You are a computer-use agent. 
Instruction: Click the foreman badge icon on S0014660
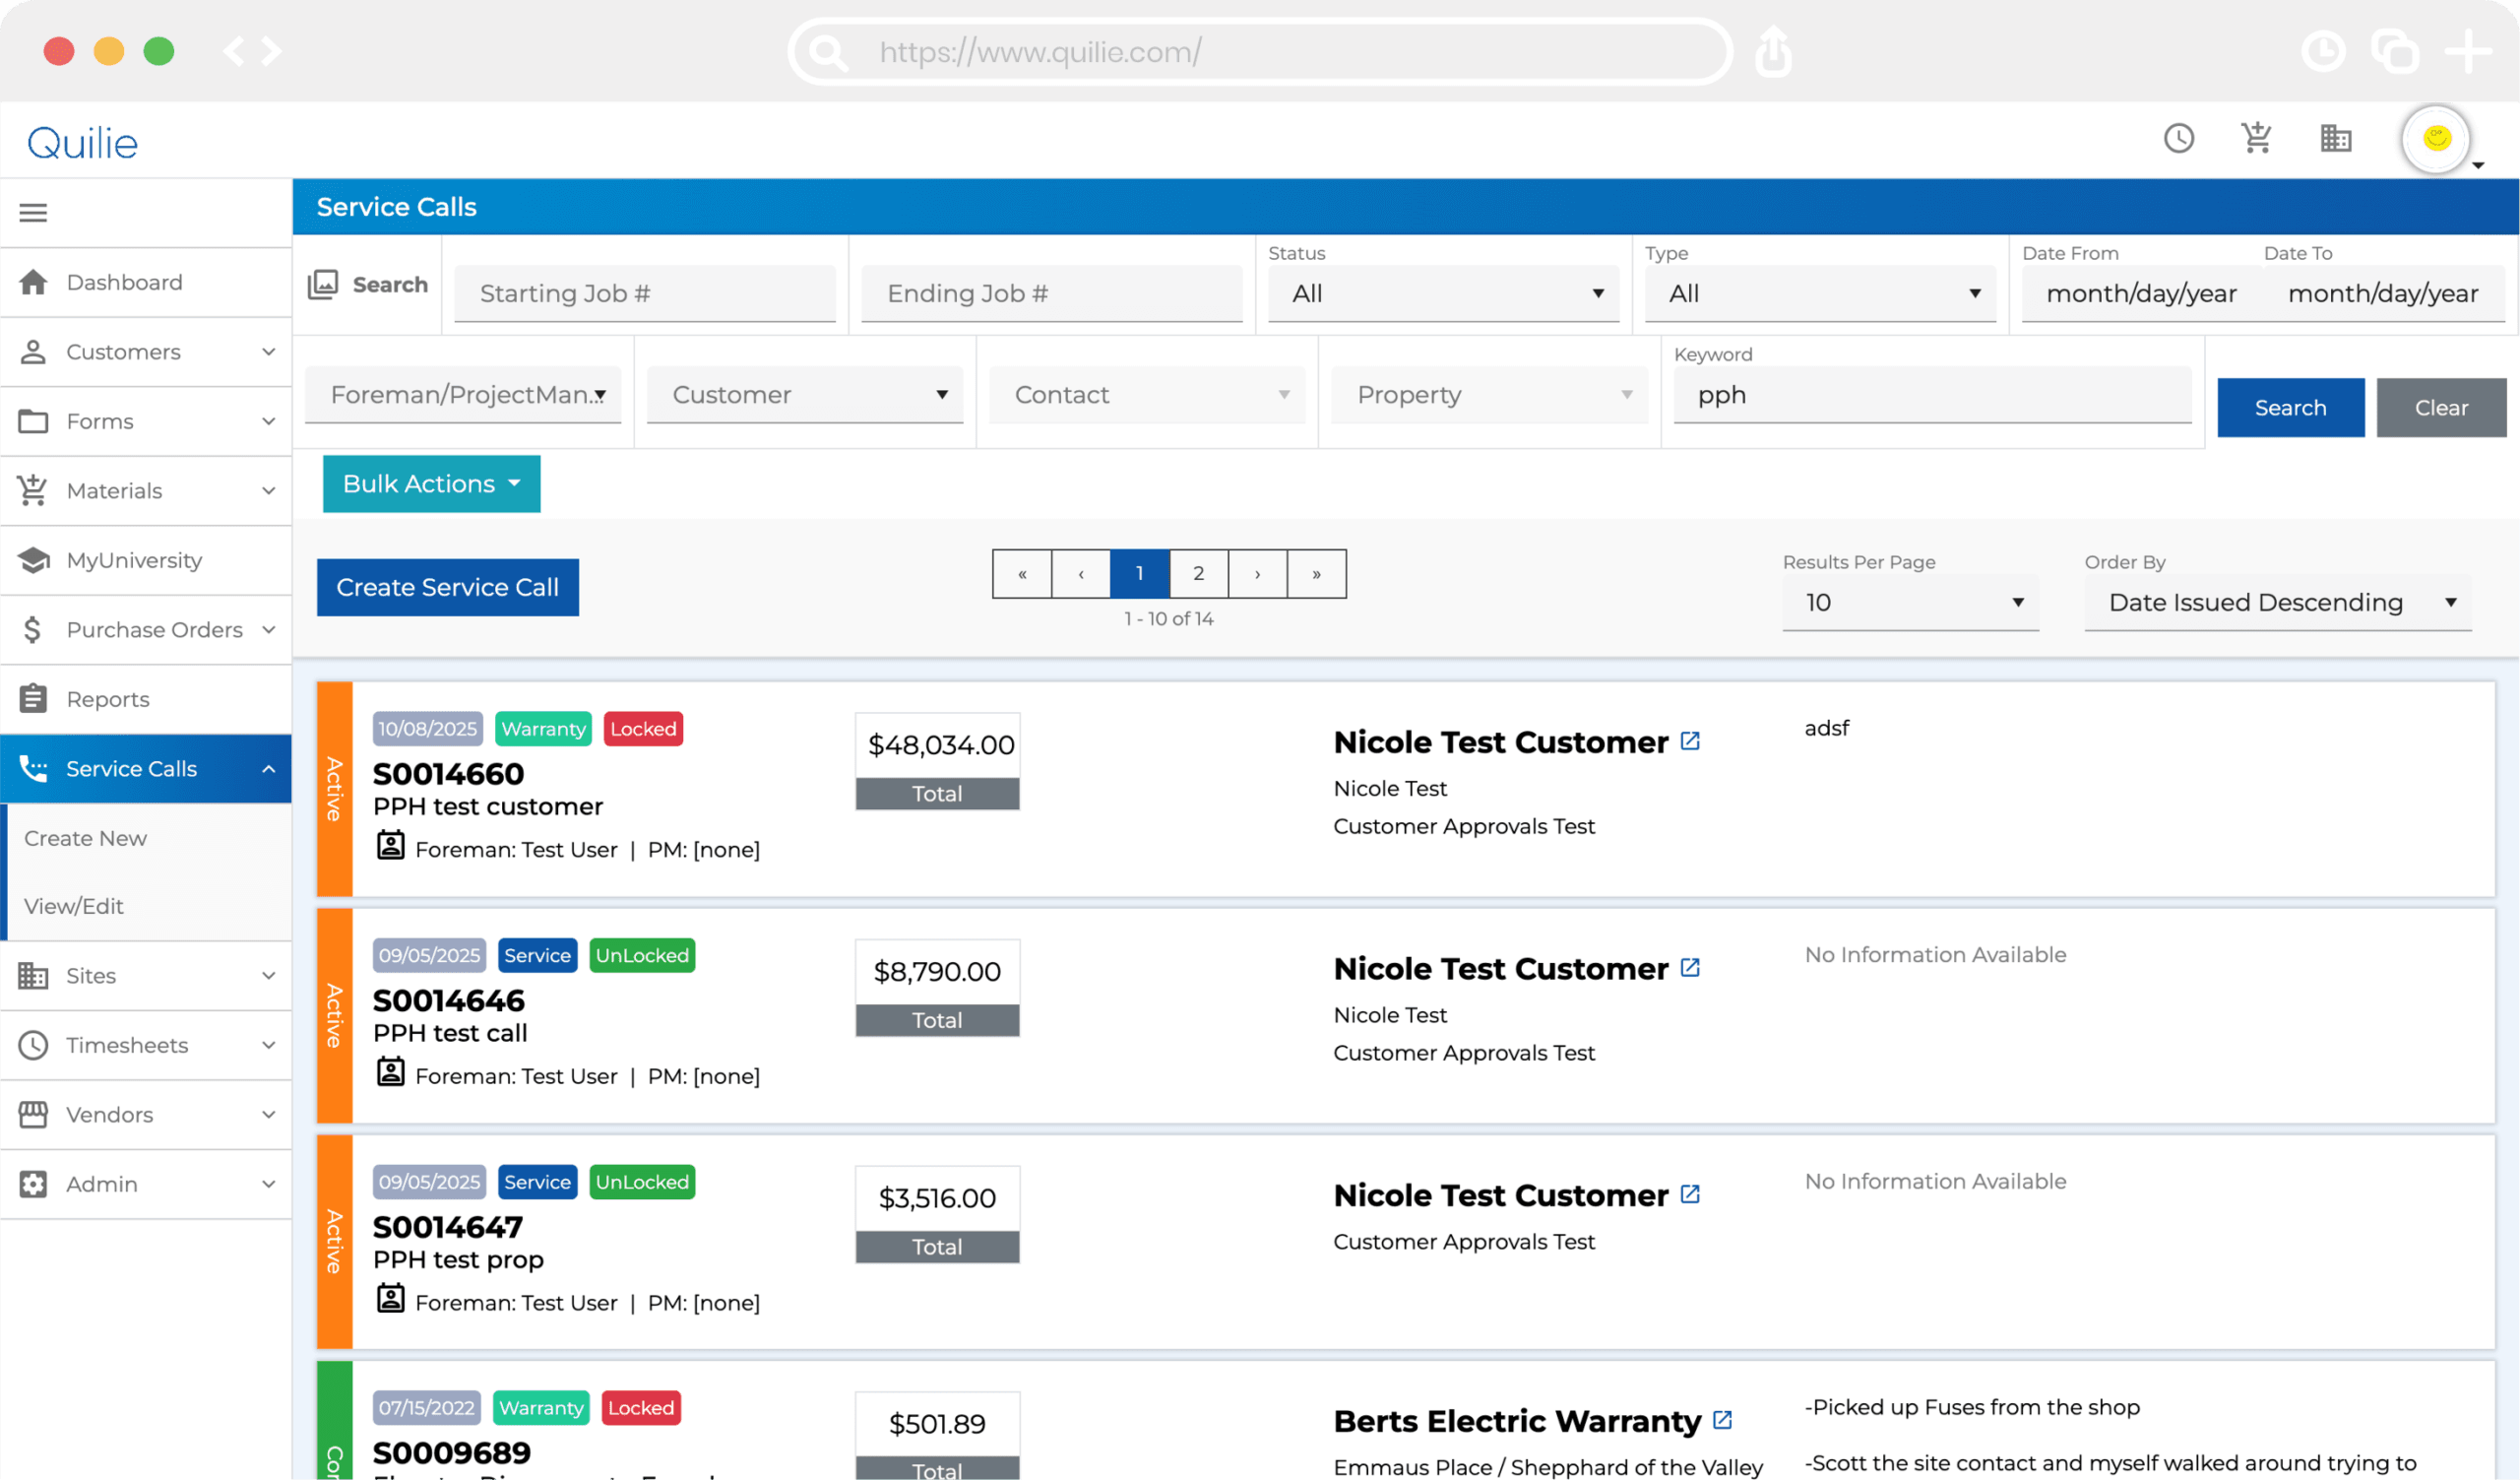point(390,846)
